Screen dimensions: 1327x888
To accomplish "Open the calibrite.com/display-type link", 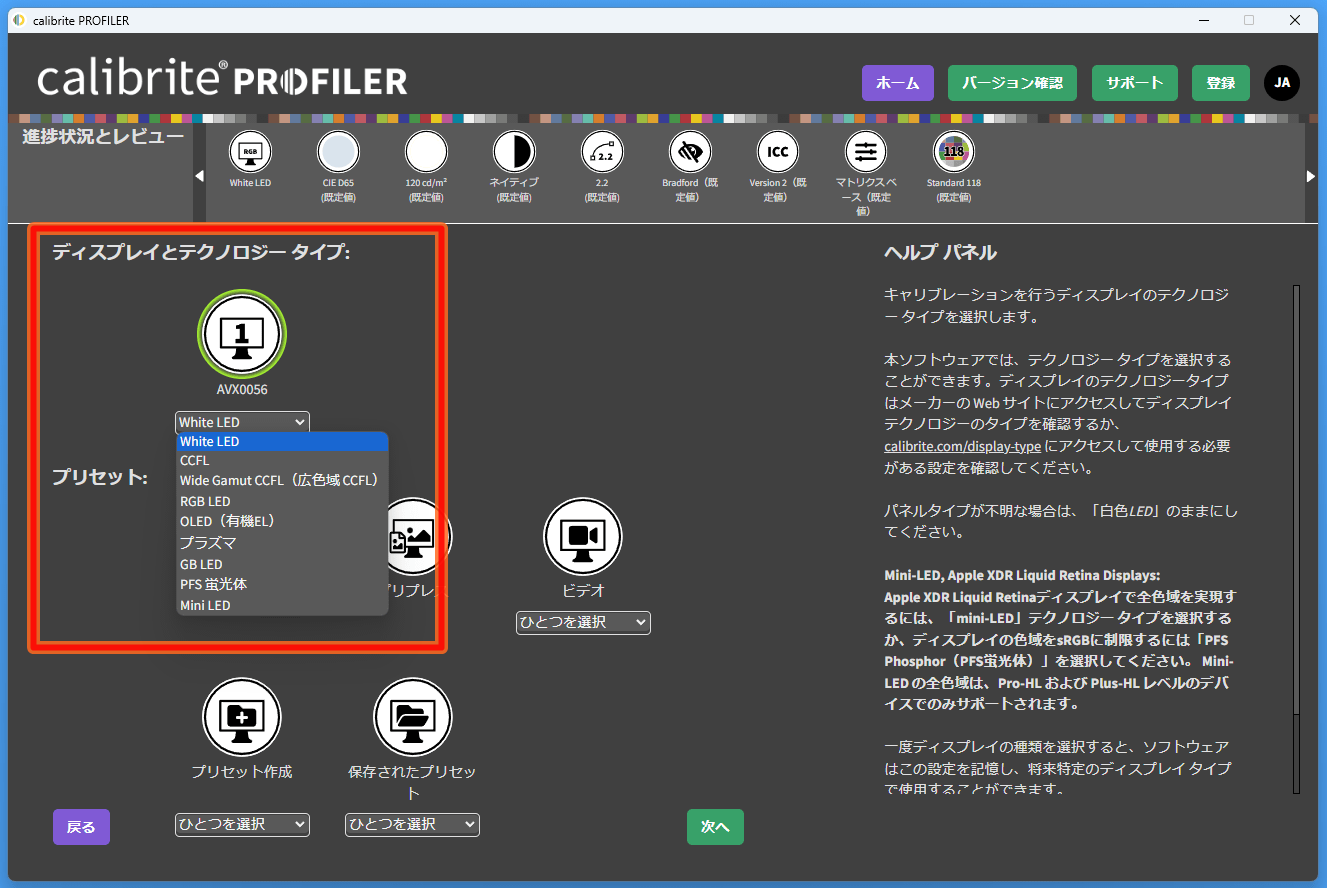I will (x=962, y=446).
